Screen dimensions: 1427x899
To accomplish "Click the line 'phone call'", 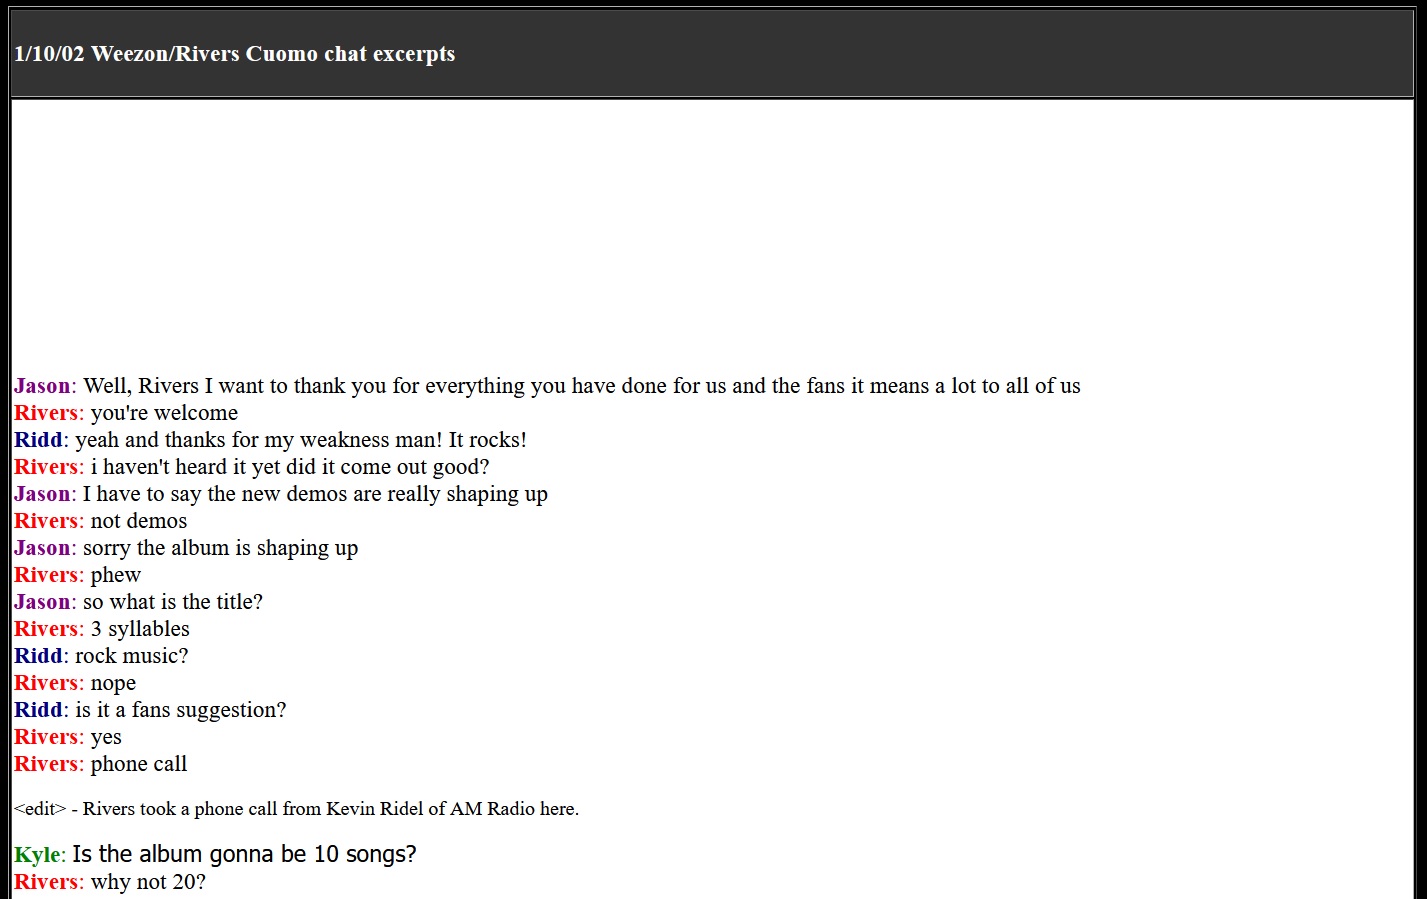I will click(x=138, y=764).
